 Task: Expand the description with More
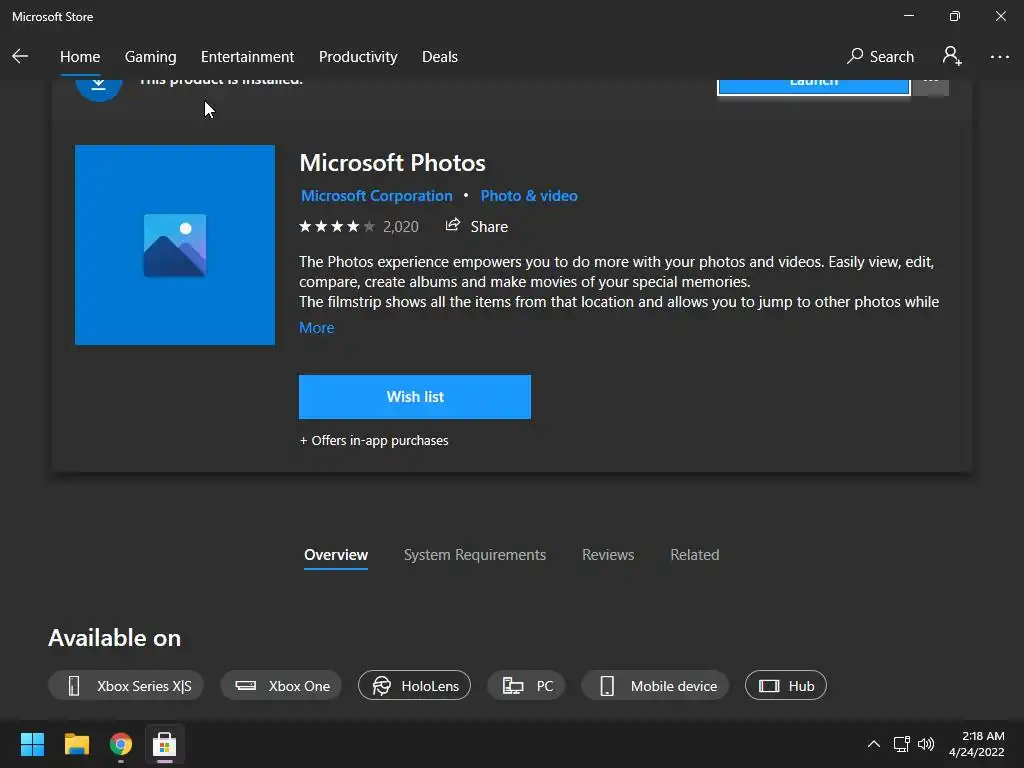point(317,328)
